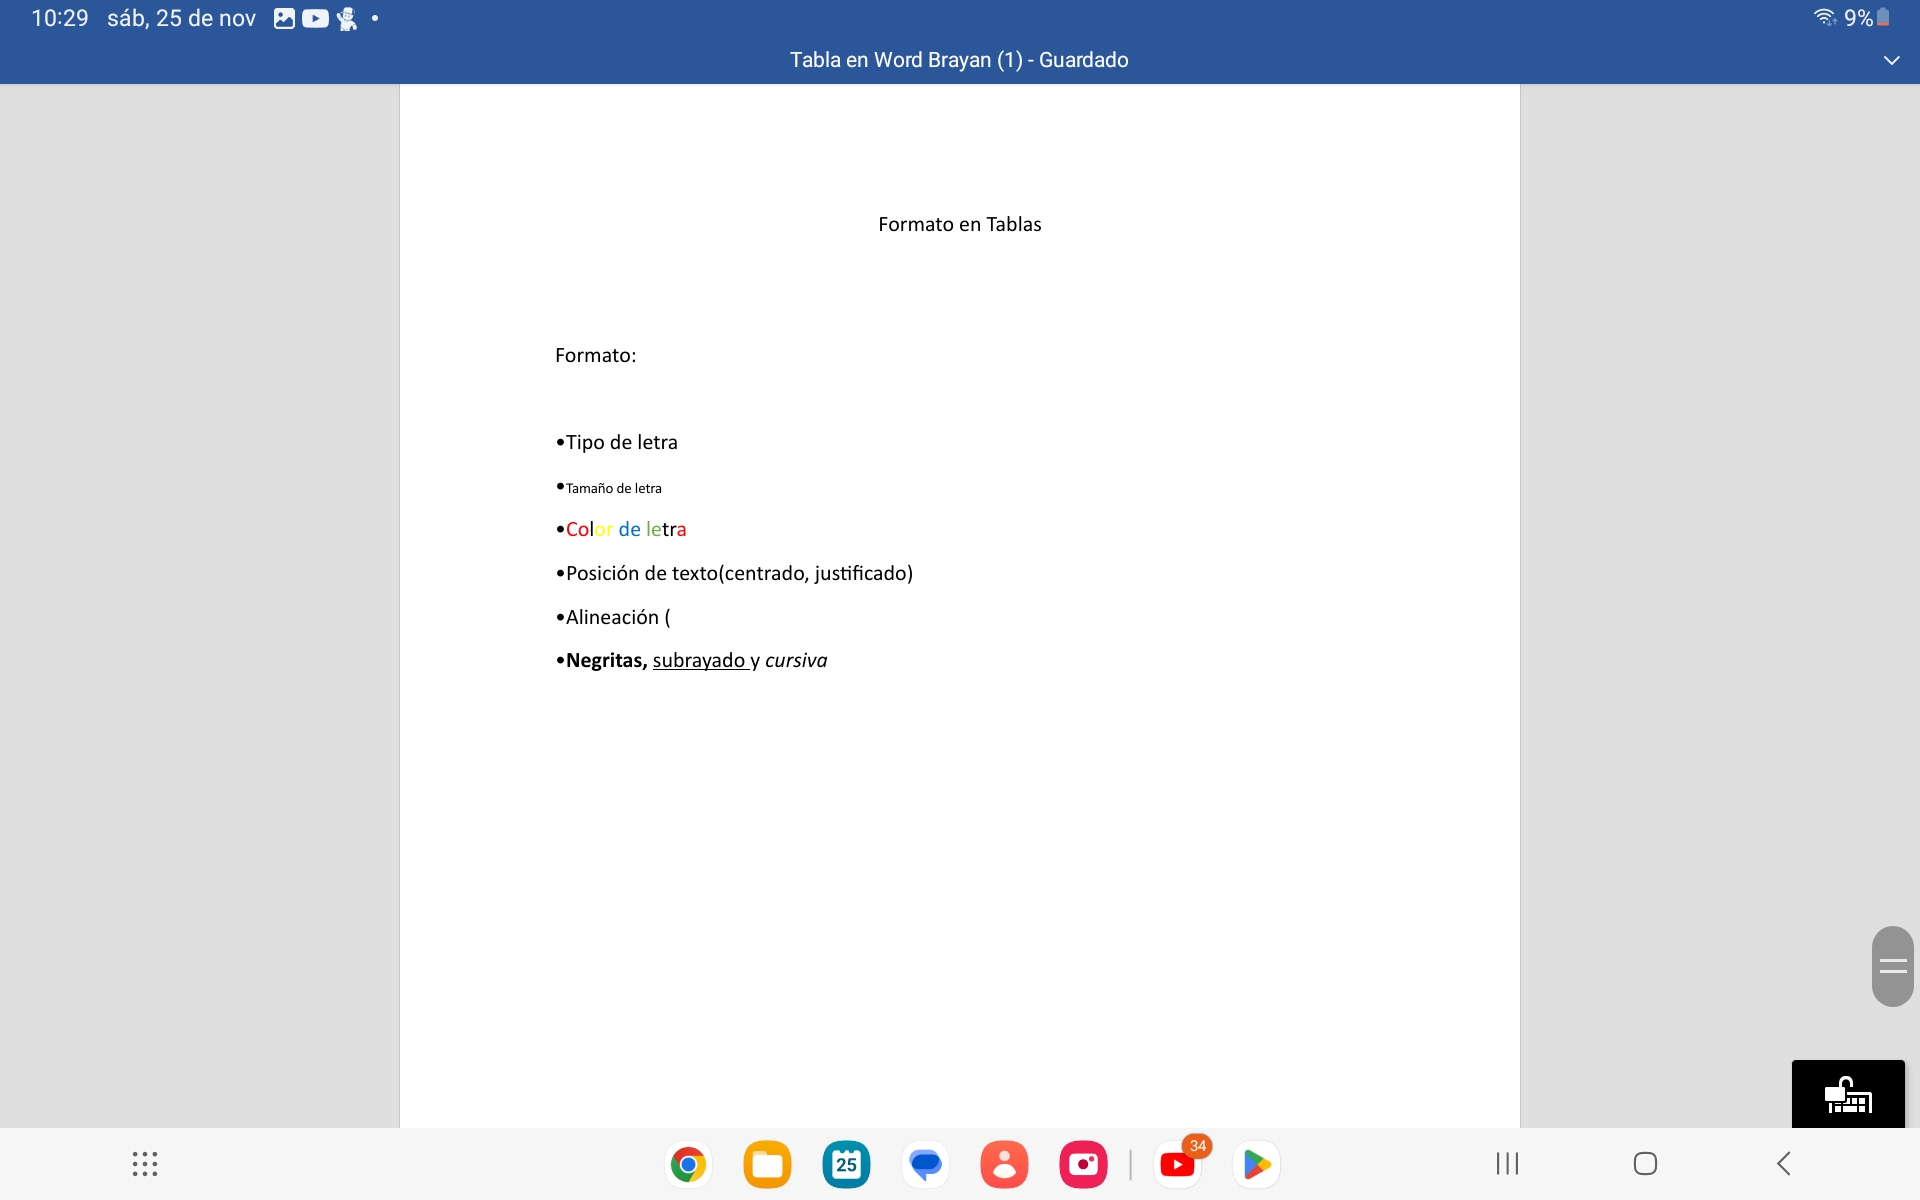Screen dimensions: 1920x1200
Task: Toggle the floating keyboard button
Action: (x=1848, y=1095)
